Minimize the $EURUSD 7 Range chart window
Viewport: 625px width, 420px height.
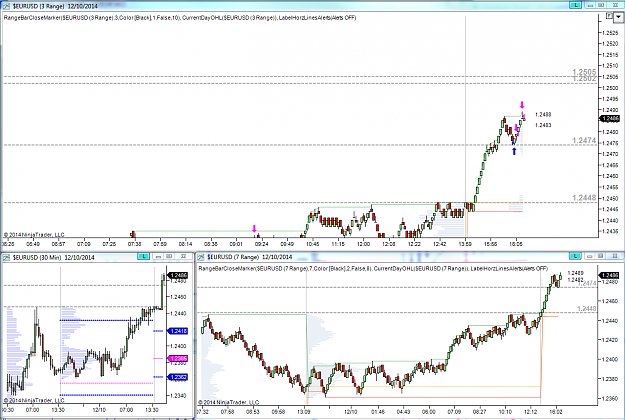point(590,256)
